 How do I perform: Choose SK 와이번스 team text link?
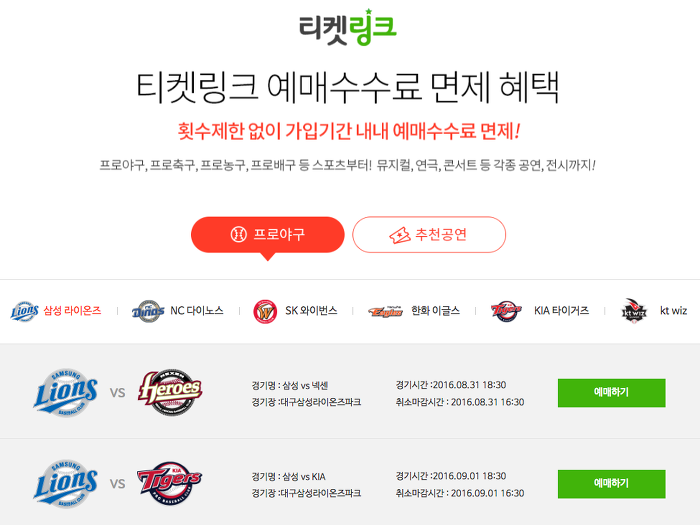pyautogui.click(x=311, y=311)
